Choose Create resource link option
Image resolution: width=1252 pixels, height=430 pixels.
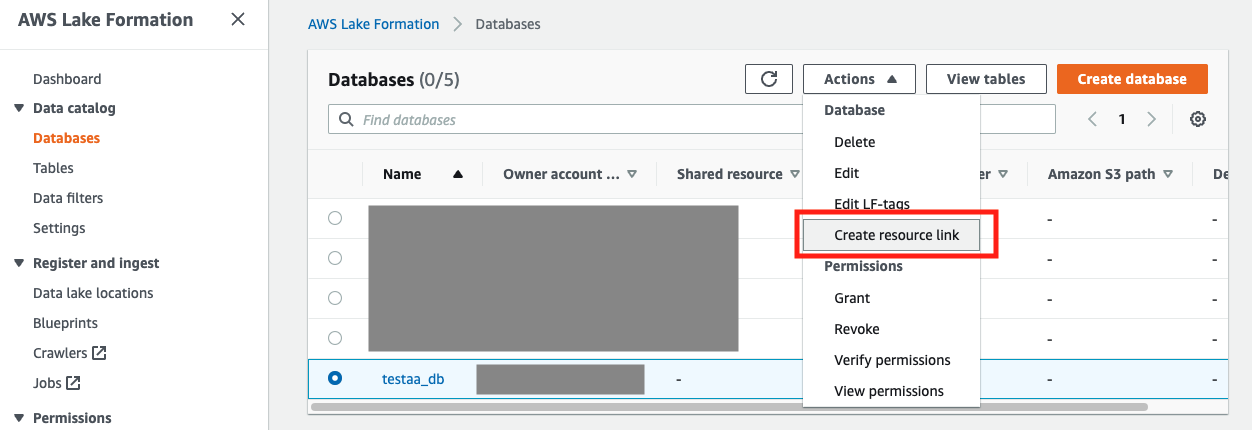coord(891,235)
